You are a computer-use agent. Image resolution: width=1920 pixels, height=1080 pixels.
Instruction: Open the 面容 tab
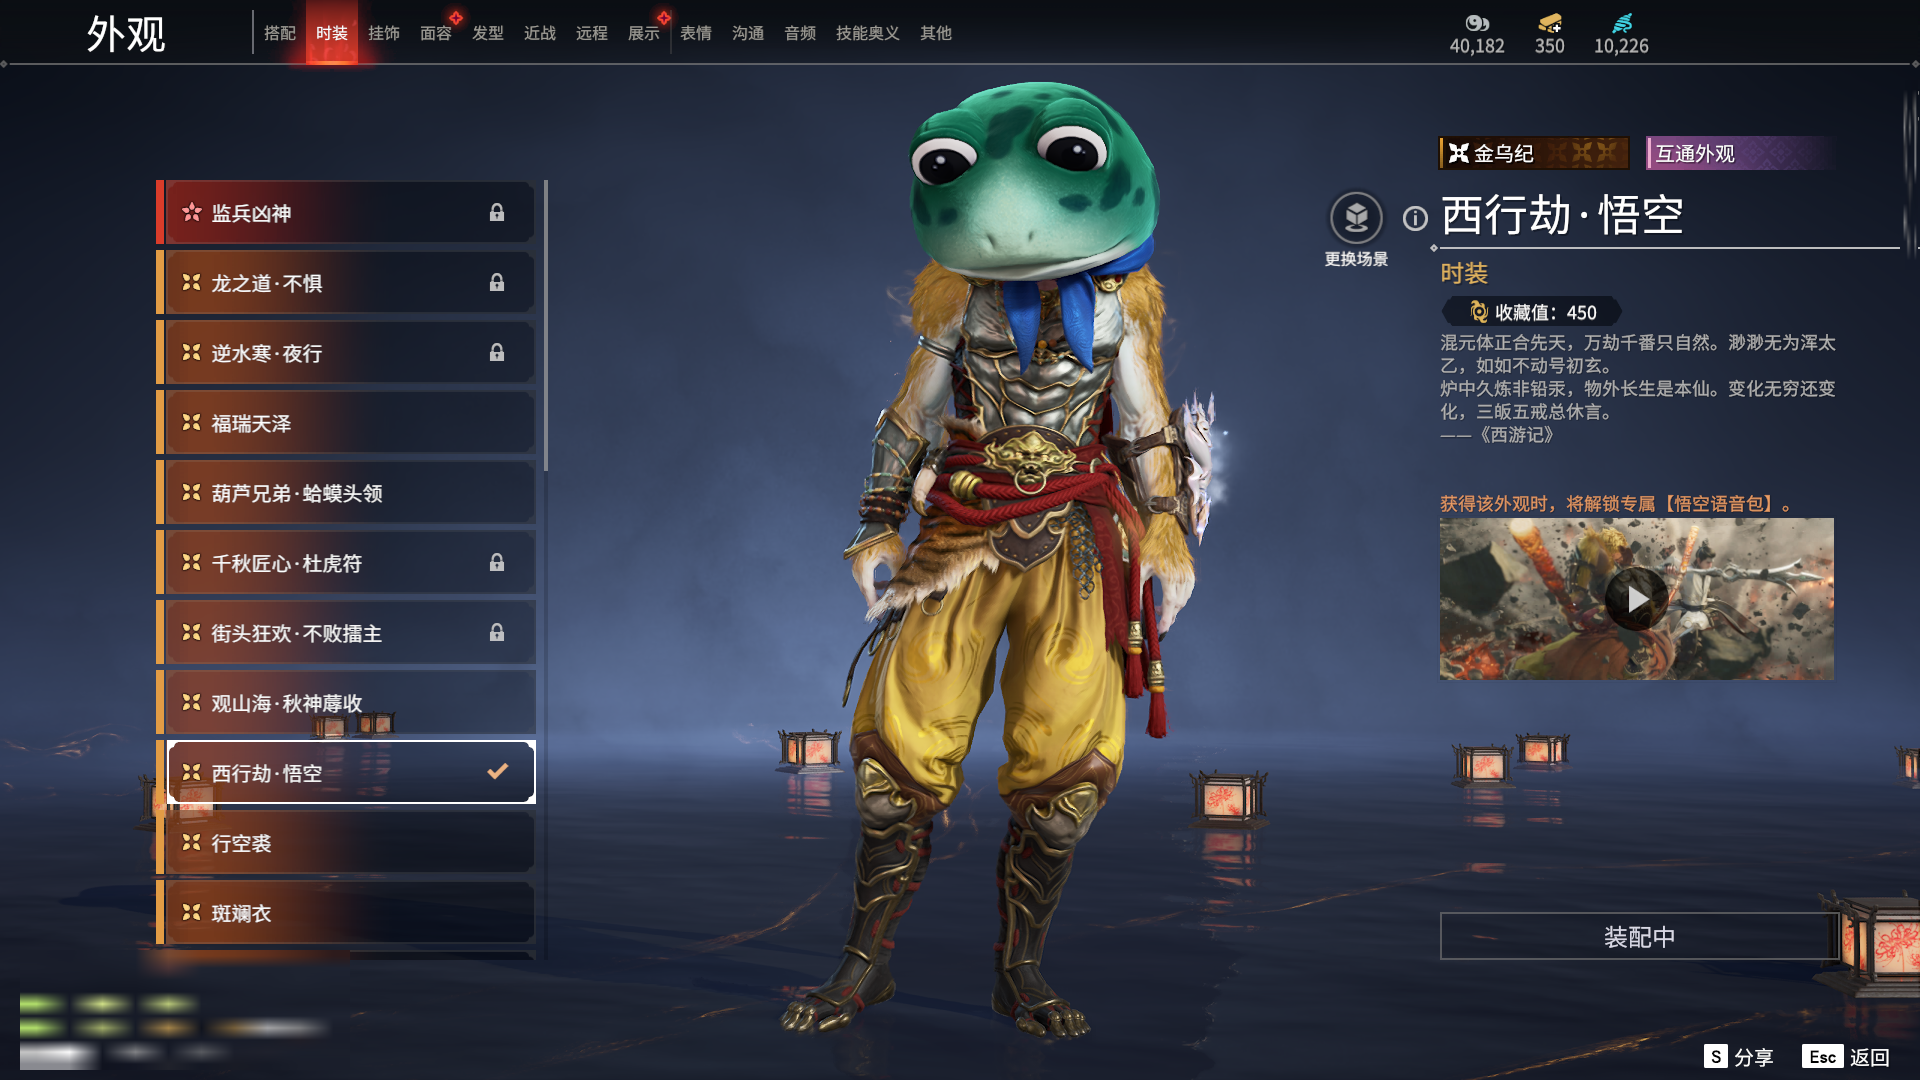[x=436, y=33]
